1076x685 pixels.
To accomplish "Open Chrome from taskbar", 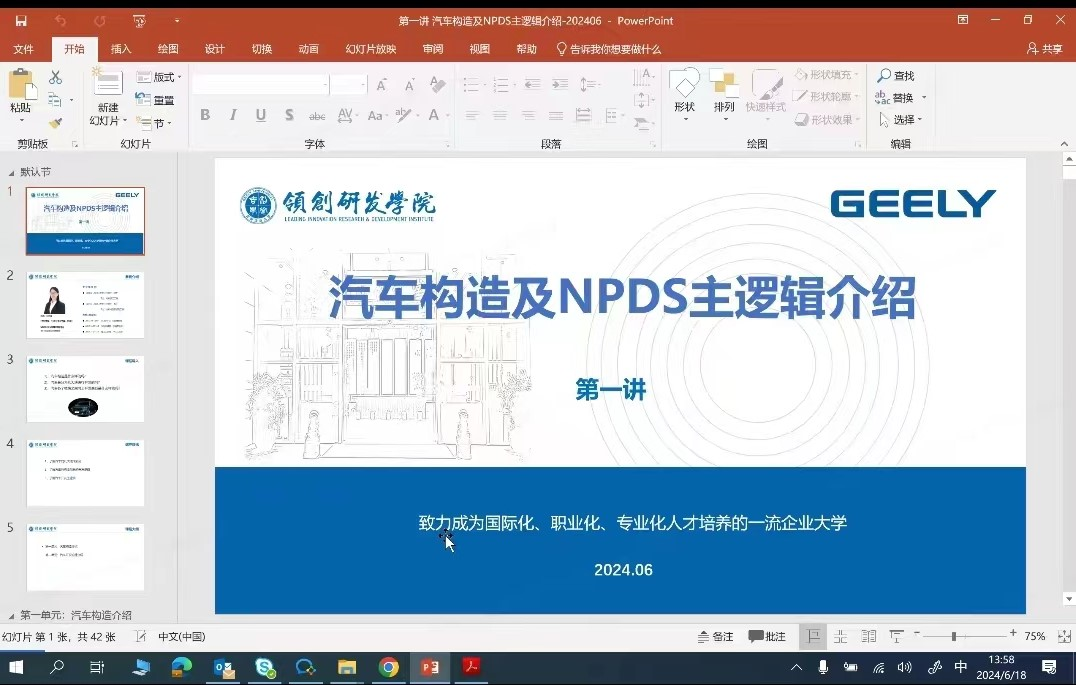I will pos(388,667).
